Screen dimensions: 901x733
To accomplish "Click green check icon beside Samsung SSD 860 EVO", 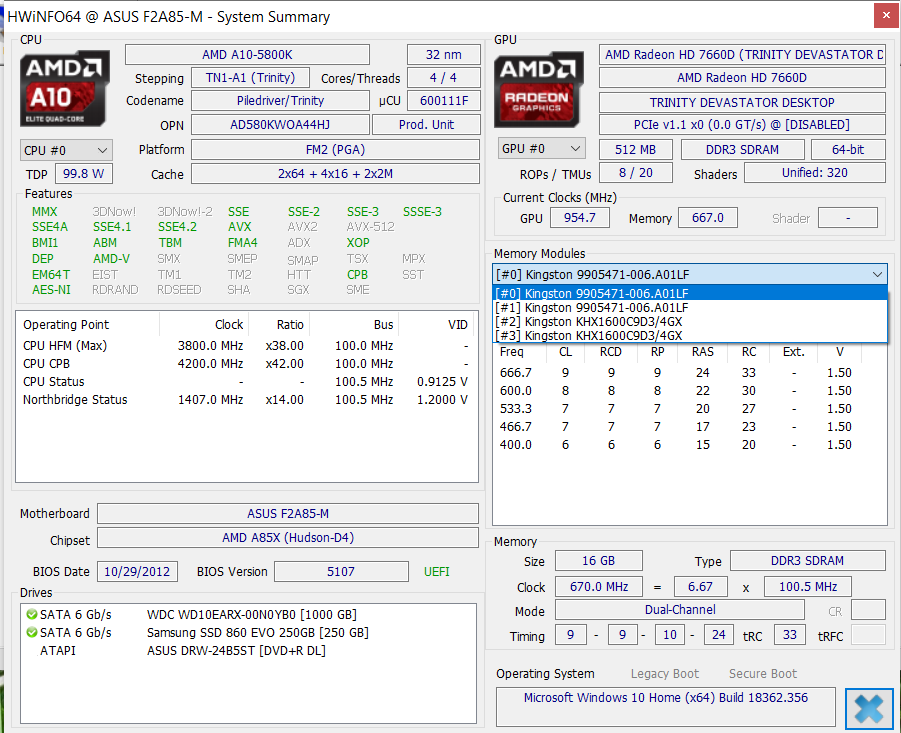I will [32, 632].
